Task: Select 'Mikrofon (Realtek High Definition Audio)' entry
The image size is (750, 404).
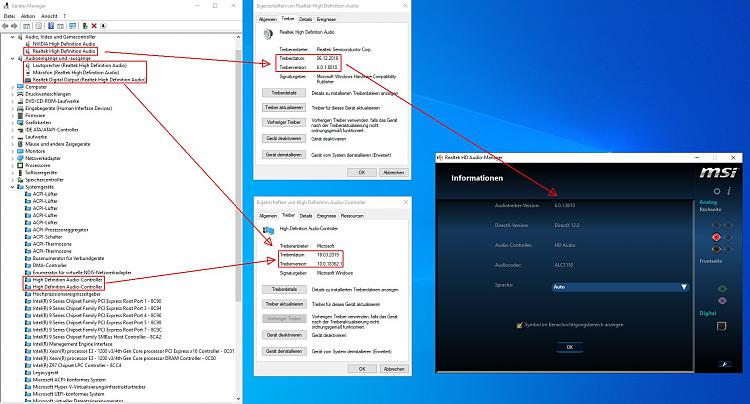Action: coord(76,73)
